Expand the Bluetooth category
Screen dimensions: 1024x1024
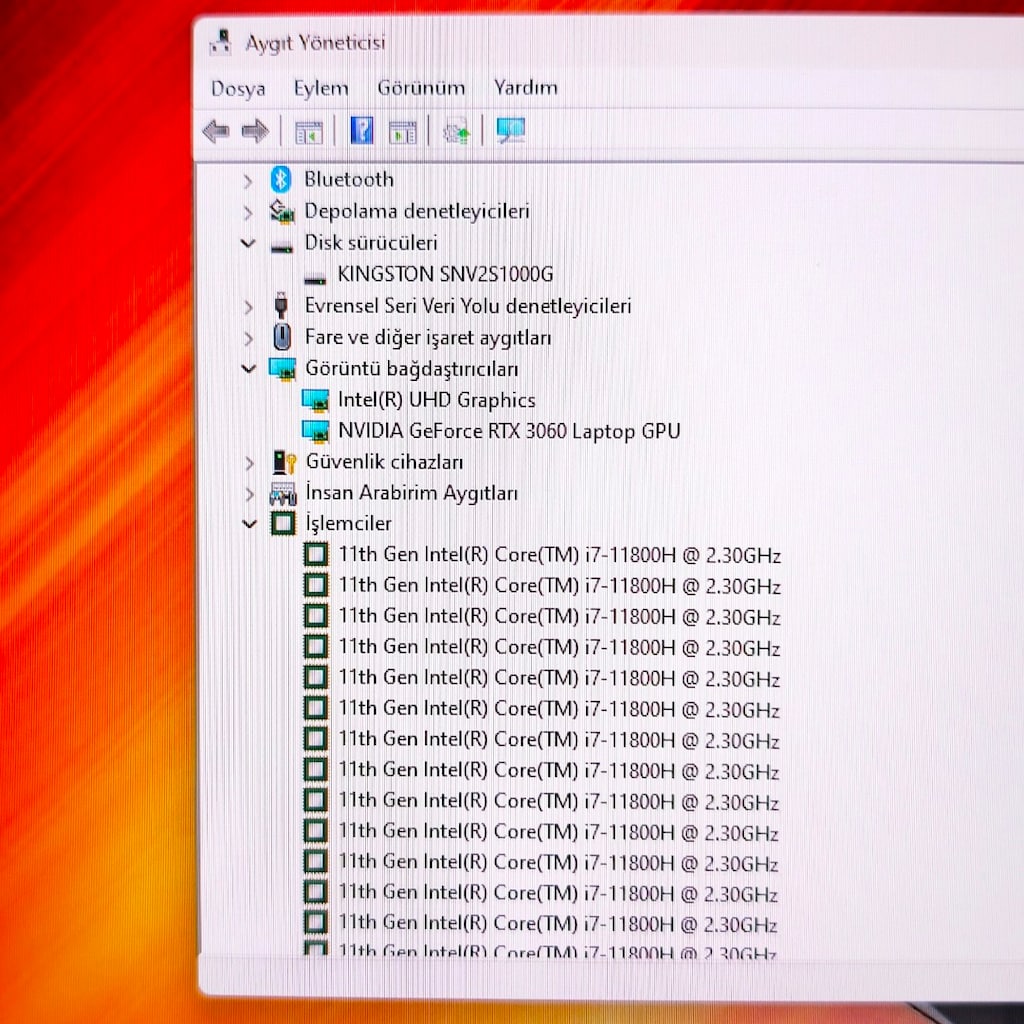pyautogui.click(x=248, y=180)
